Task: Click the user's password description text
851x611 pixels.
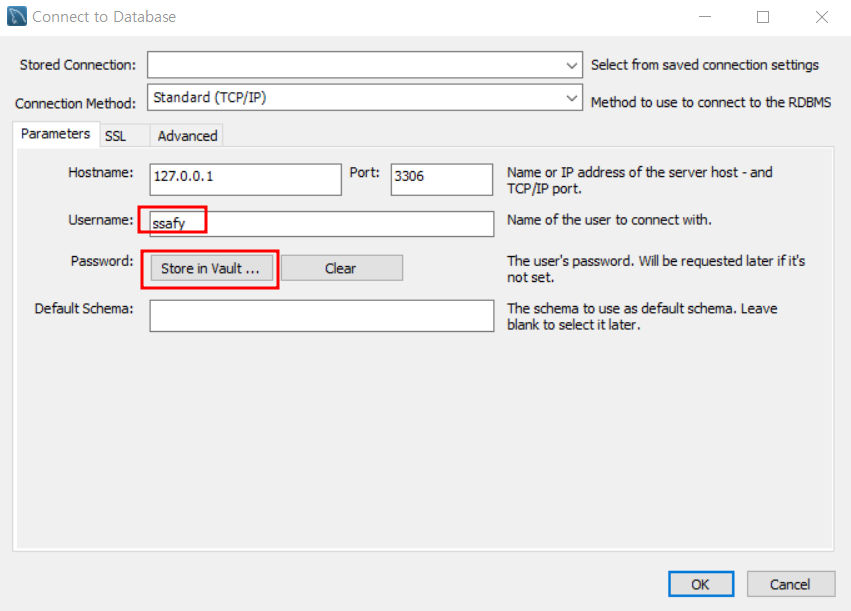Action: point(656,269)
